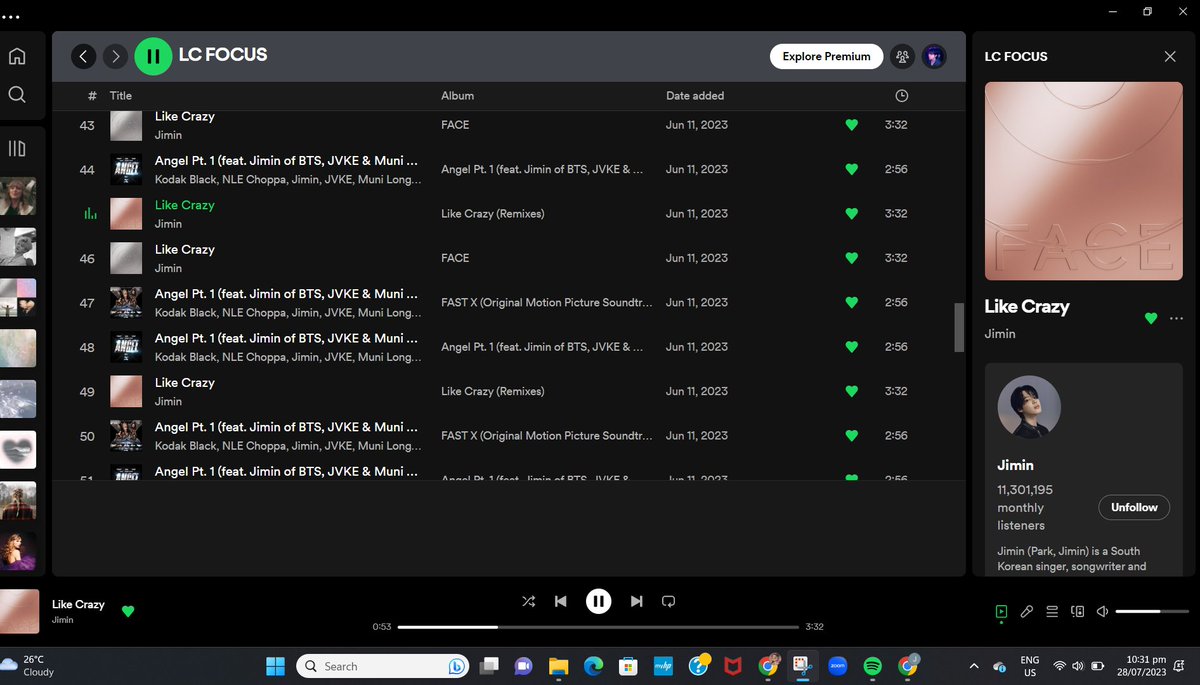
Task: Adjust the volume slider
Action: 1150,611
